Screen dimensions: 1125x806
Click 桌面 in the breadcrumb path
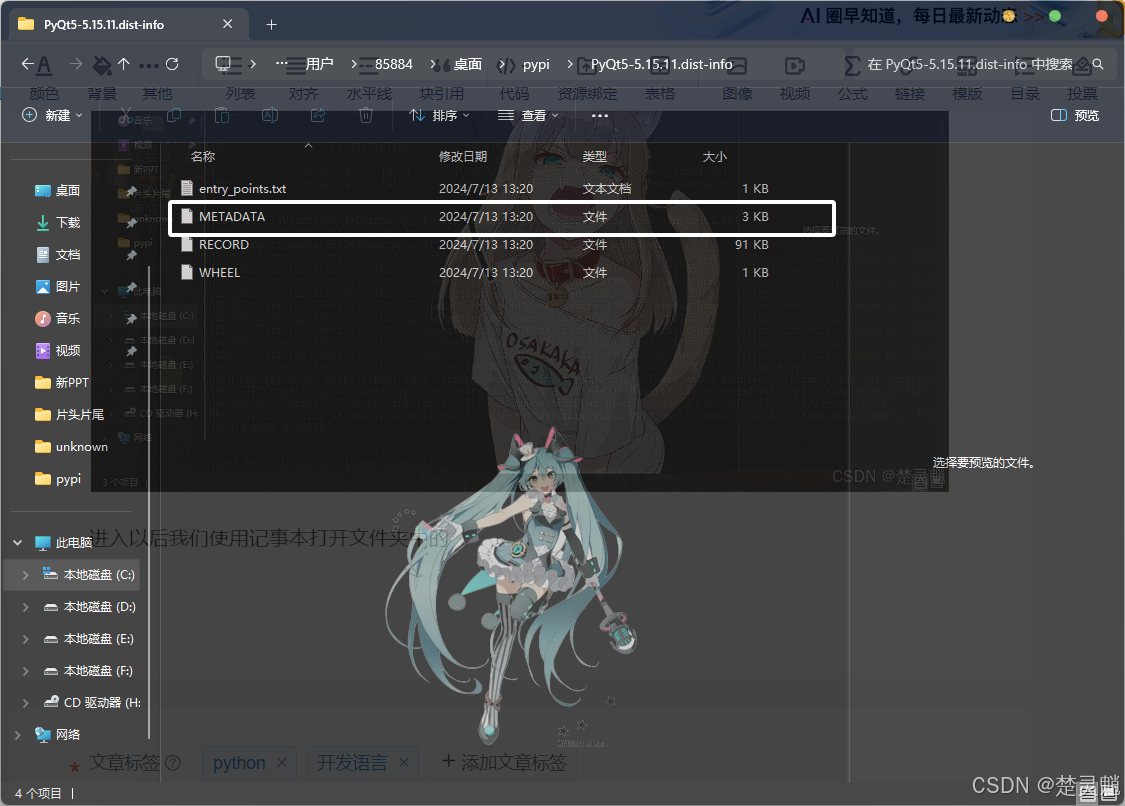(x=468, y=64)
